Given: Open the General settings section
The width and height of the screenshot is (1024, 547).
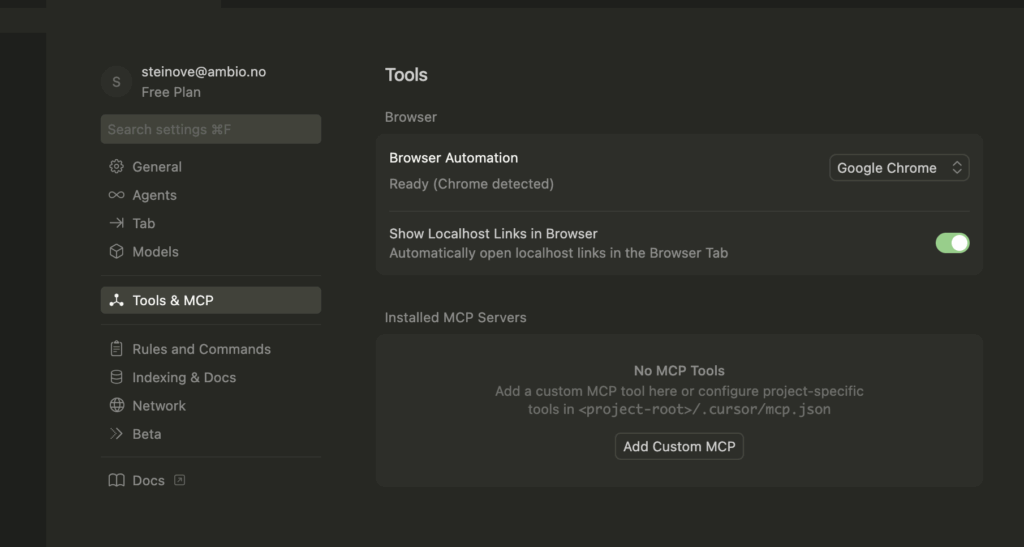Looking at the screenshot, I should pos(157,167).
